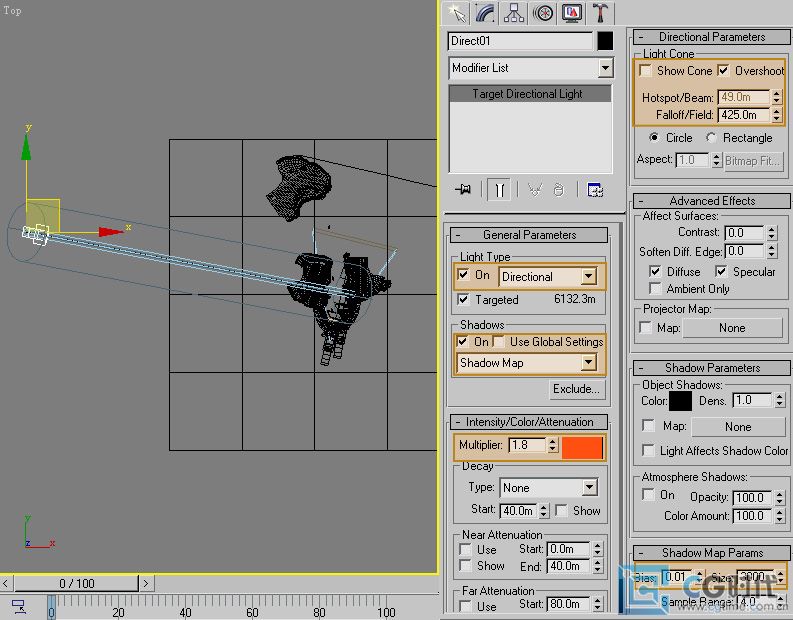Image resolution: width=793 pixels, height=620 pixels.
Task: Click the Pin Stack icon
Action: tap(463, 190)
